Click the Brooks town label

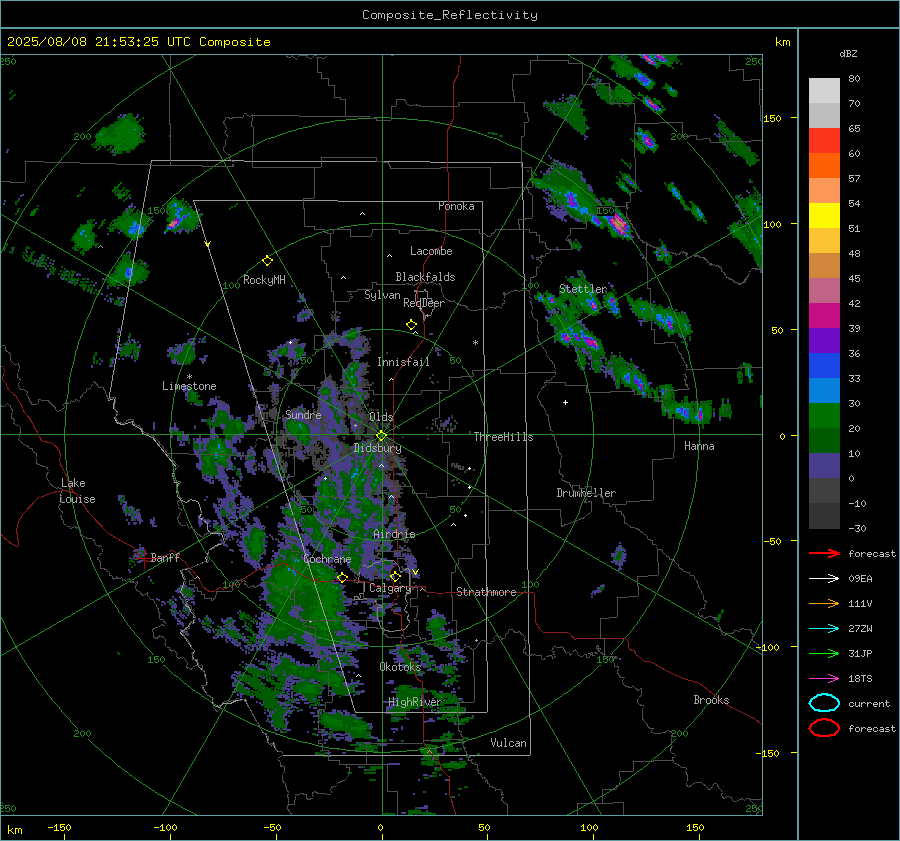711,700
